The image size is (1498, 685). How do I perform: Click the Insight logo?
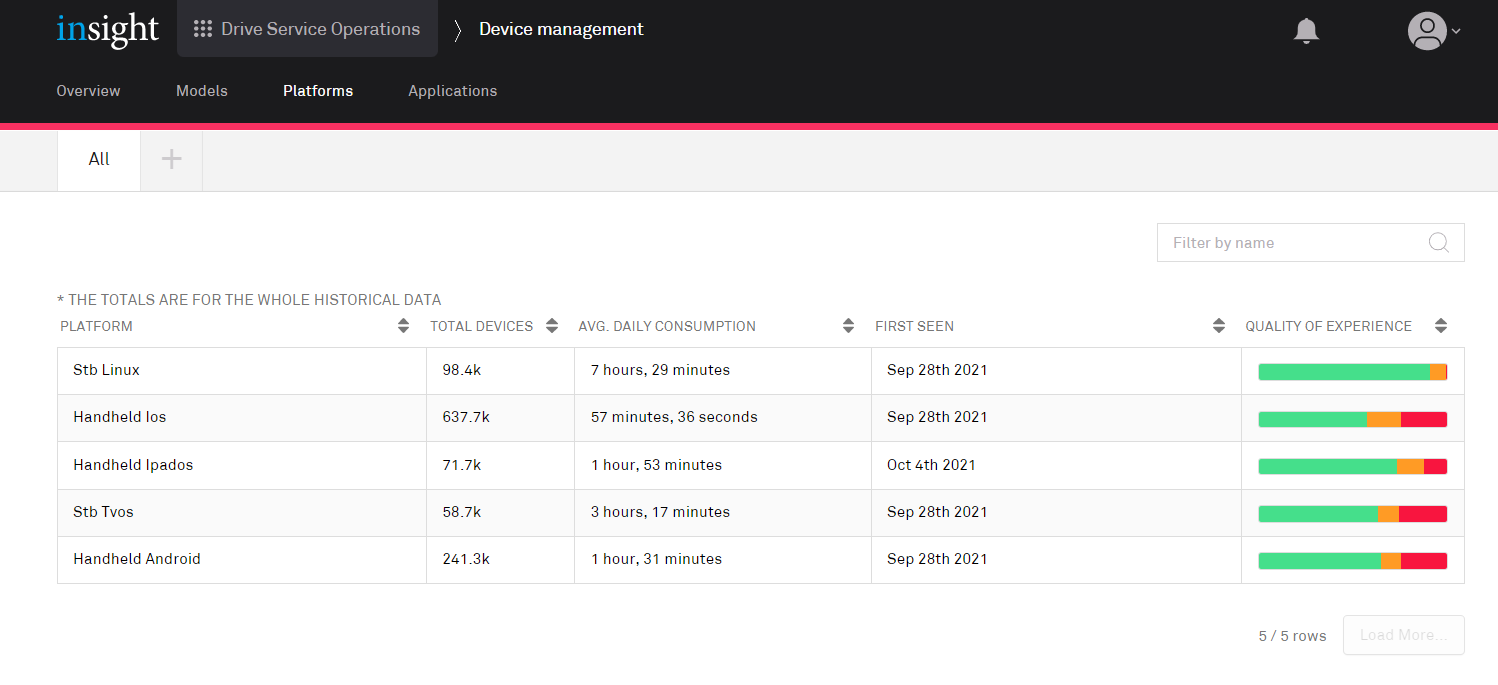[x=108, y=30]
